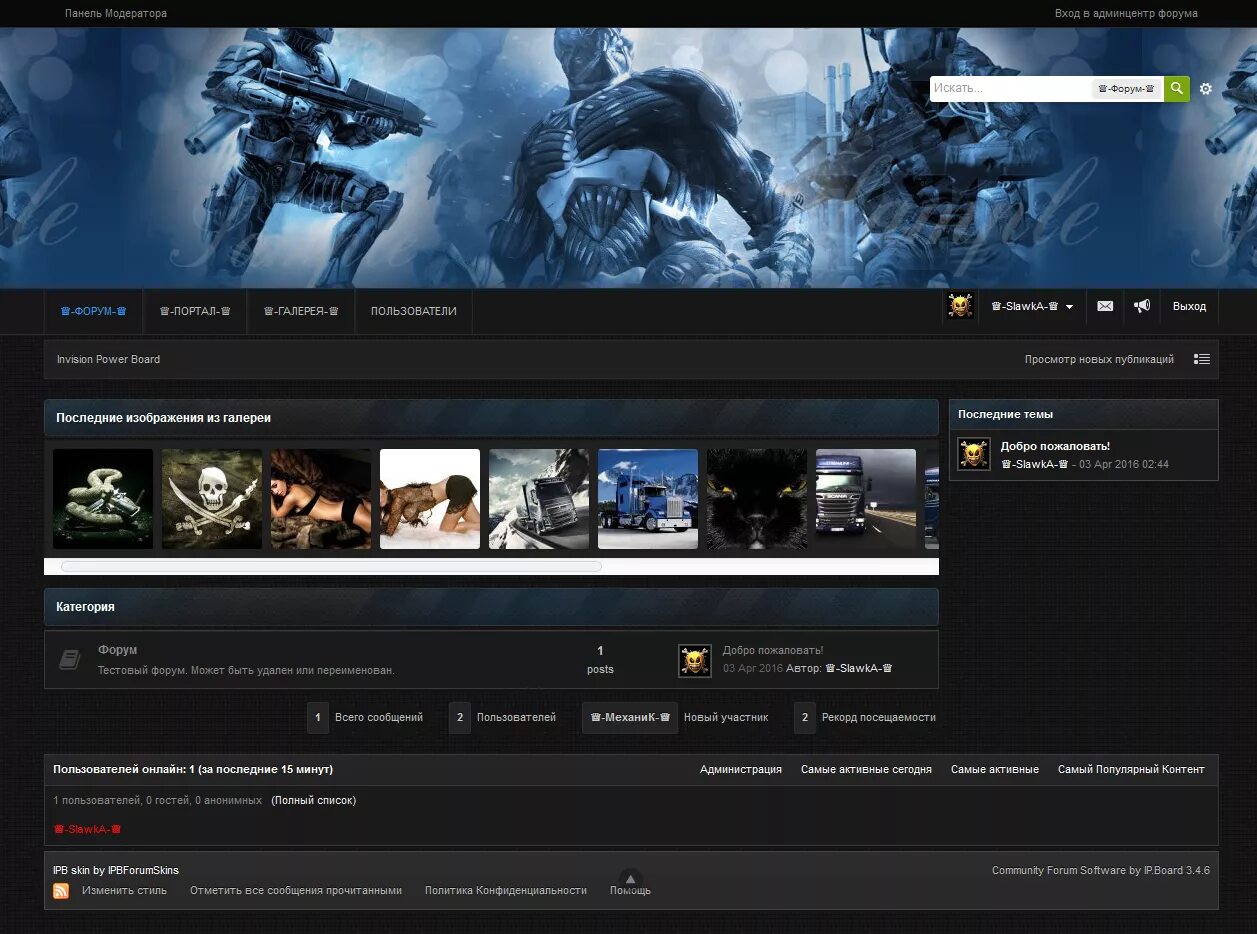Open Просмотр новых публикаций link
Image resolution: width=1257 pixels, height=934 pixels.
tap(1099, 359)
